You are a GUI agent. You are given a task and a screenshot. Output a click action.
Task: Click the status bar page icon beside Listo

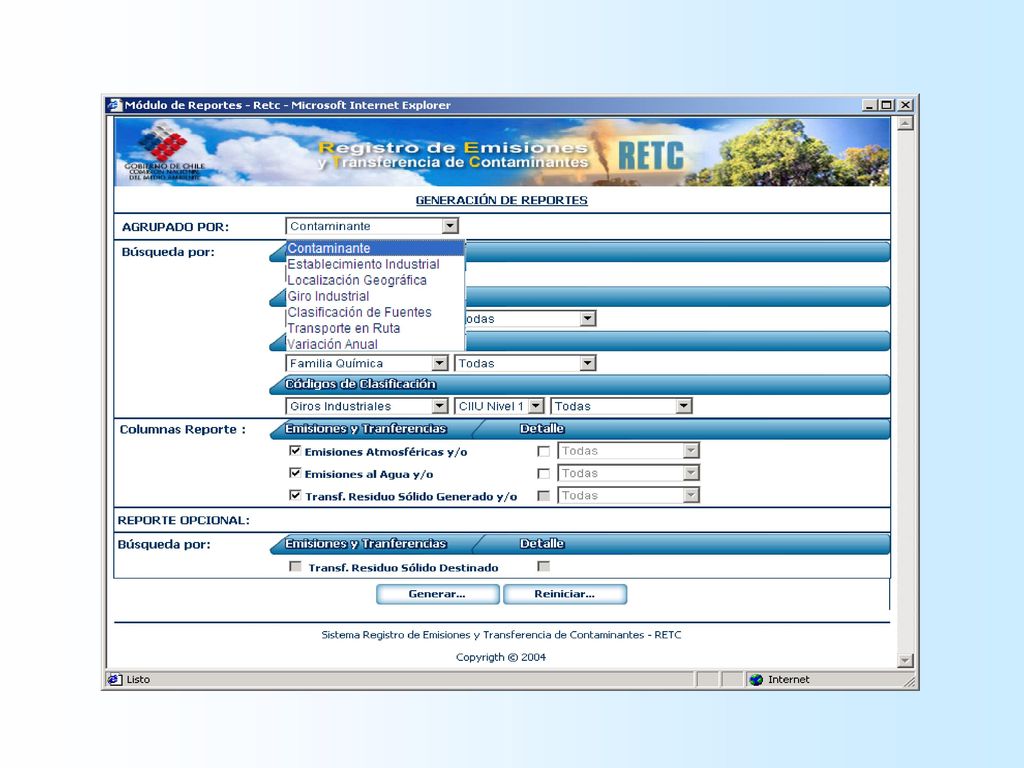(114, 680)
